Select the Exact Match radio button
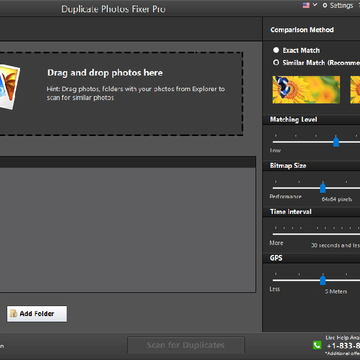Viewport: 360px width, 360px height. pyautogui.click(x=276, y=50)
